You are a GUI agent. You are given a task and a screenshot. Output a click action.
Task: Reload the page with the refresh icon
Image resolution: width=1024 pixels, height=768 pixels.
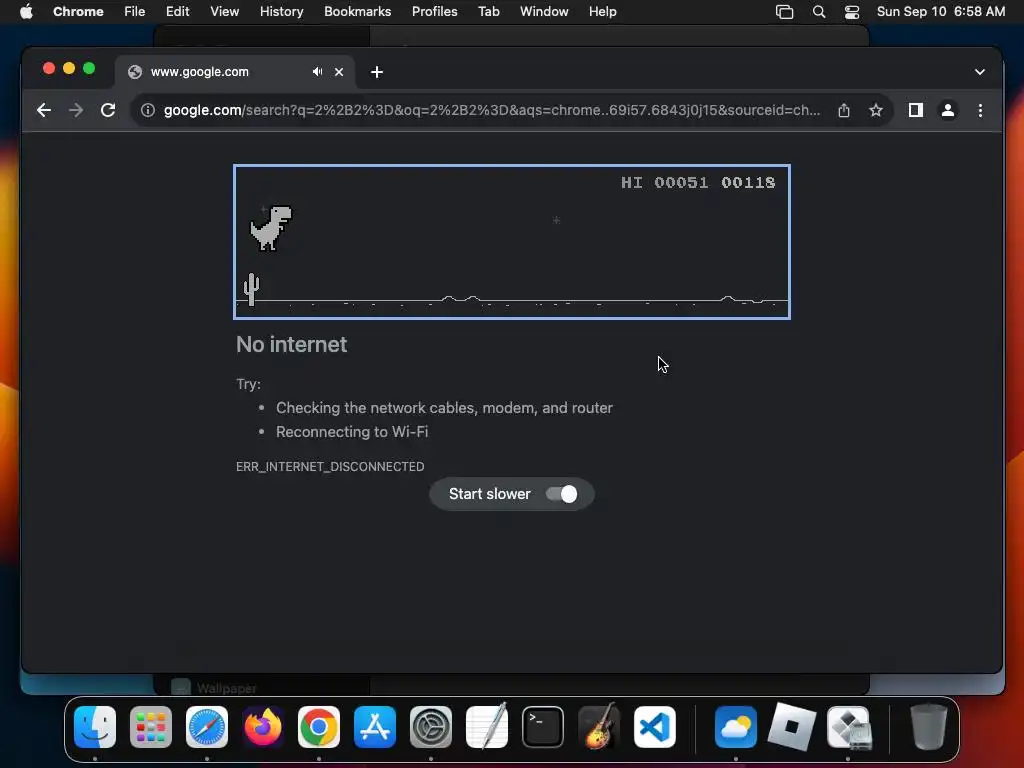(x=108, y=110)
